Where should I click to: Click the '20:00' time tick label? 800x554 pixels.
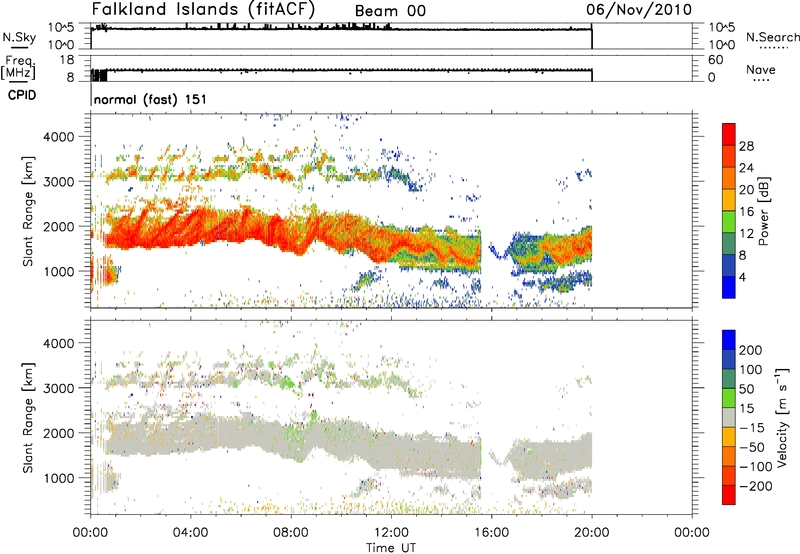point(591,532)
